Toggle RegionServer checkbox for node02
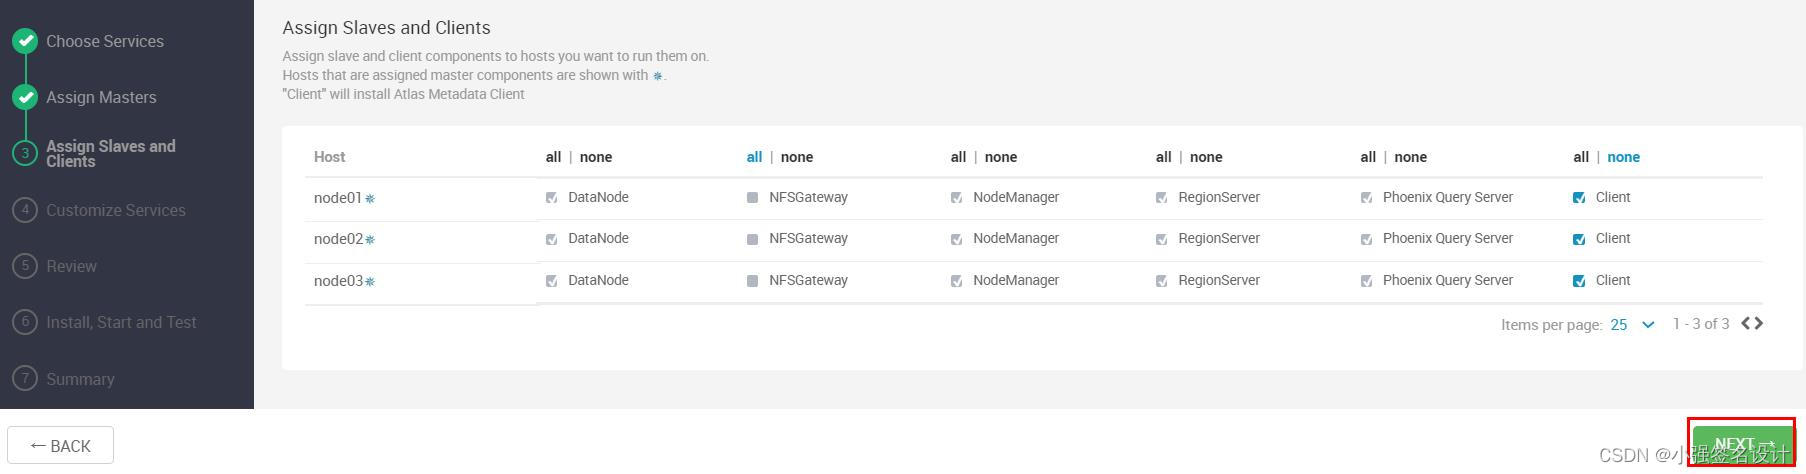 click(x=1161, y=239)
